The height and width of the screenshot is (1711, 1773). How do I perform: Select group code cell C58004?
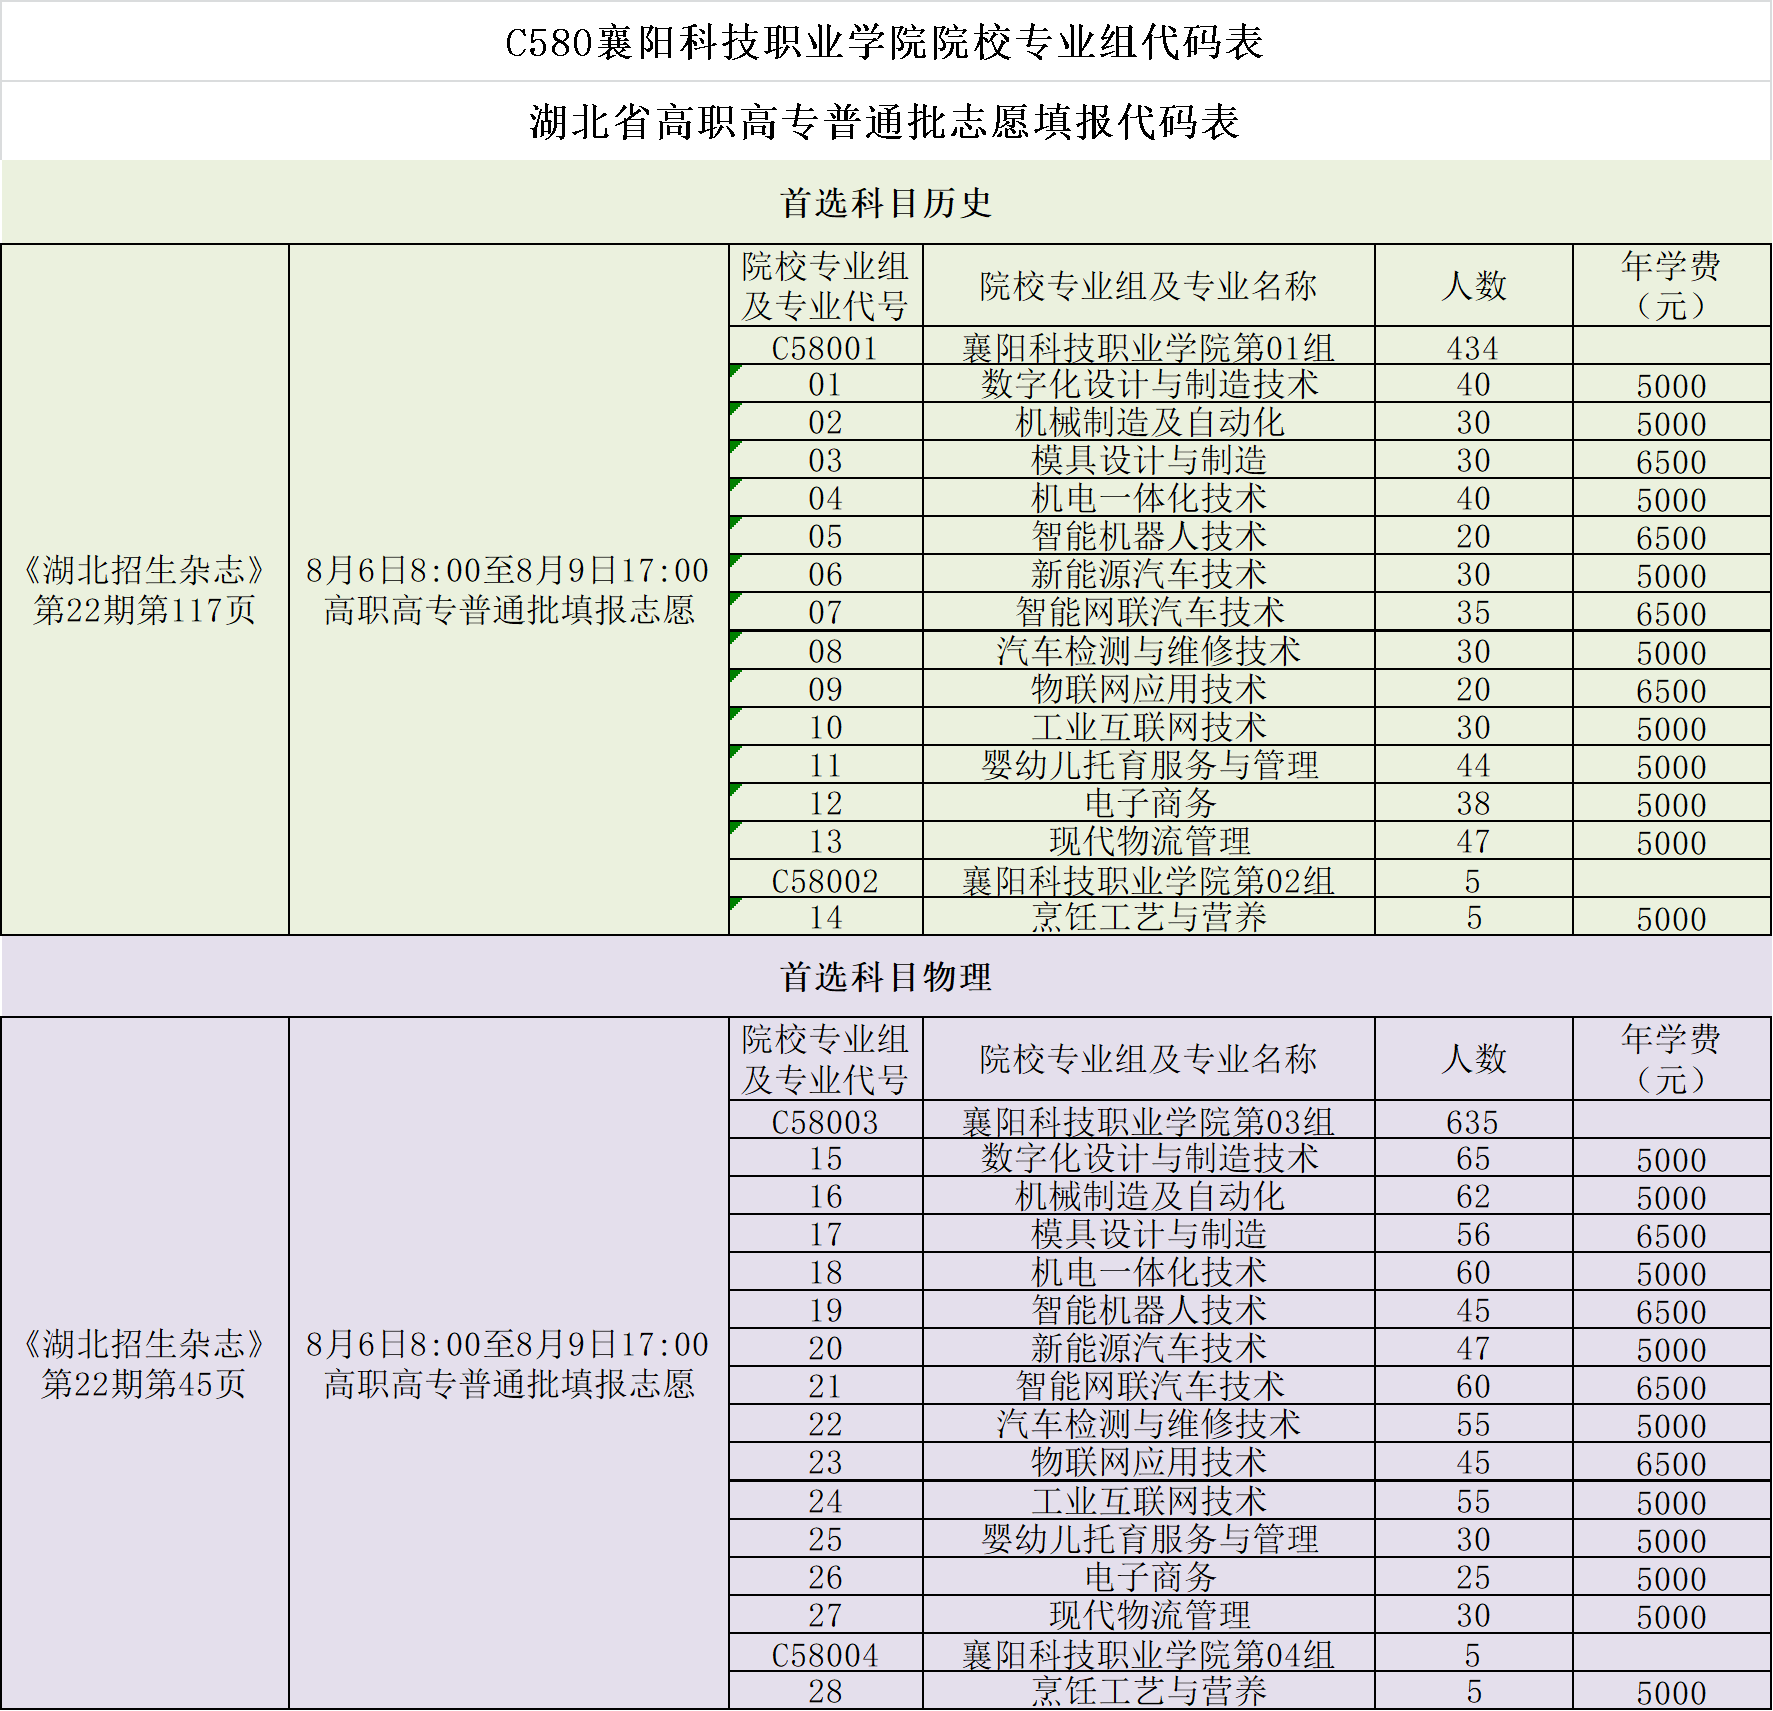coord(825,1655)
